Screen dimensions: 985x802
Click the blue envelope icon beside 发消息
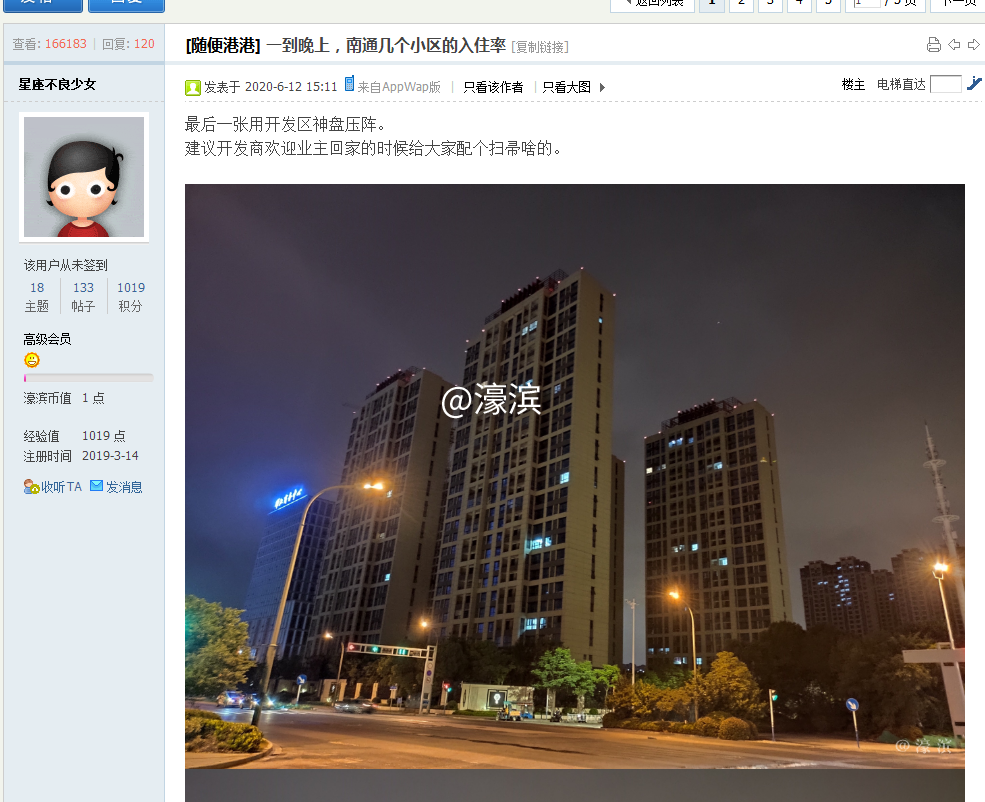click(97, 487)
